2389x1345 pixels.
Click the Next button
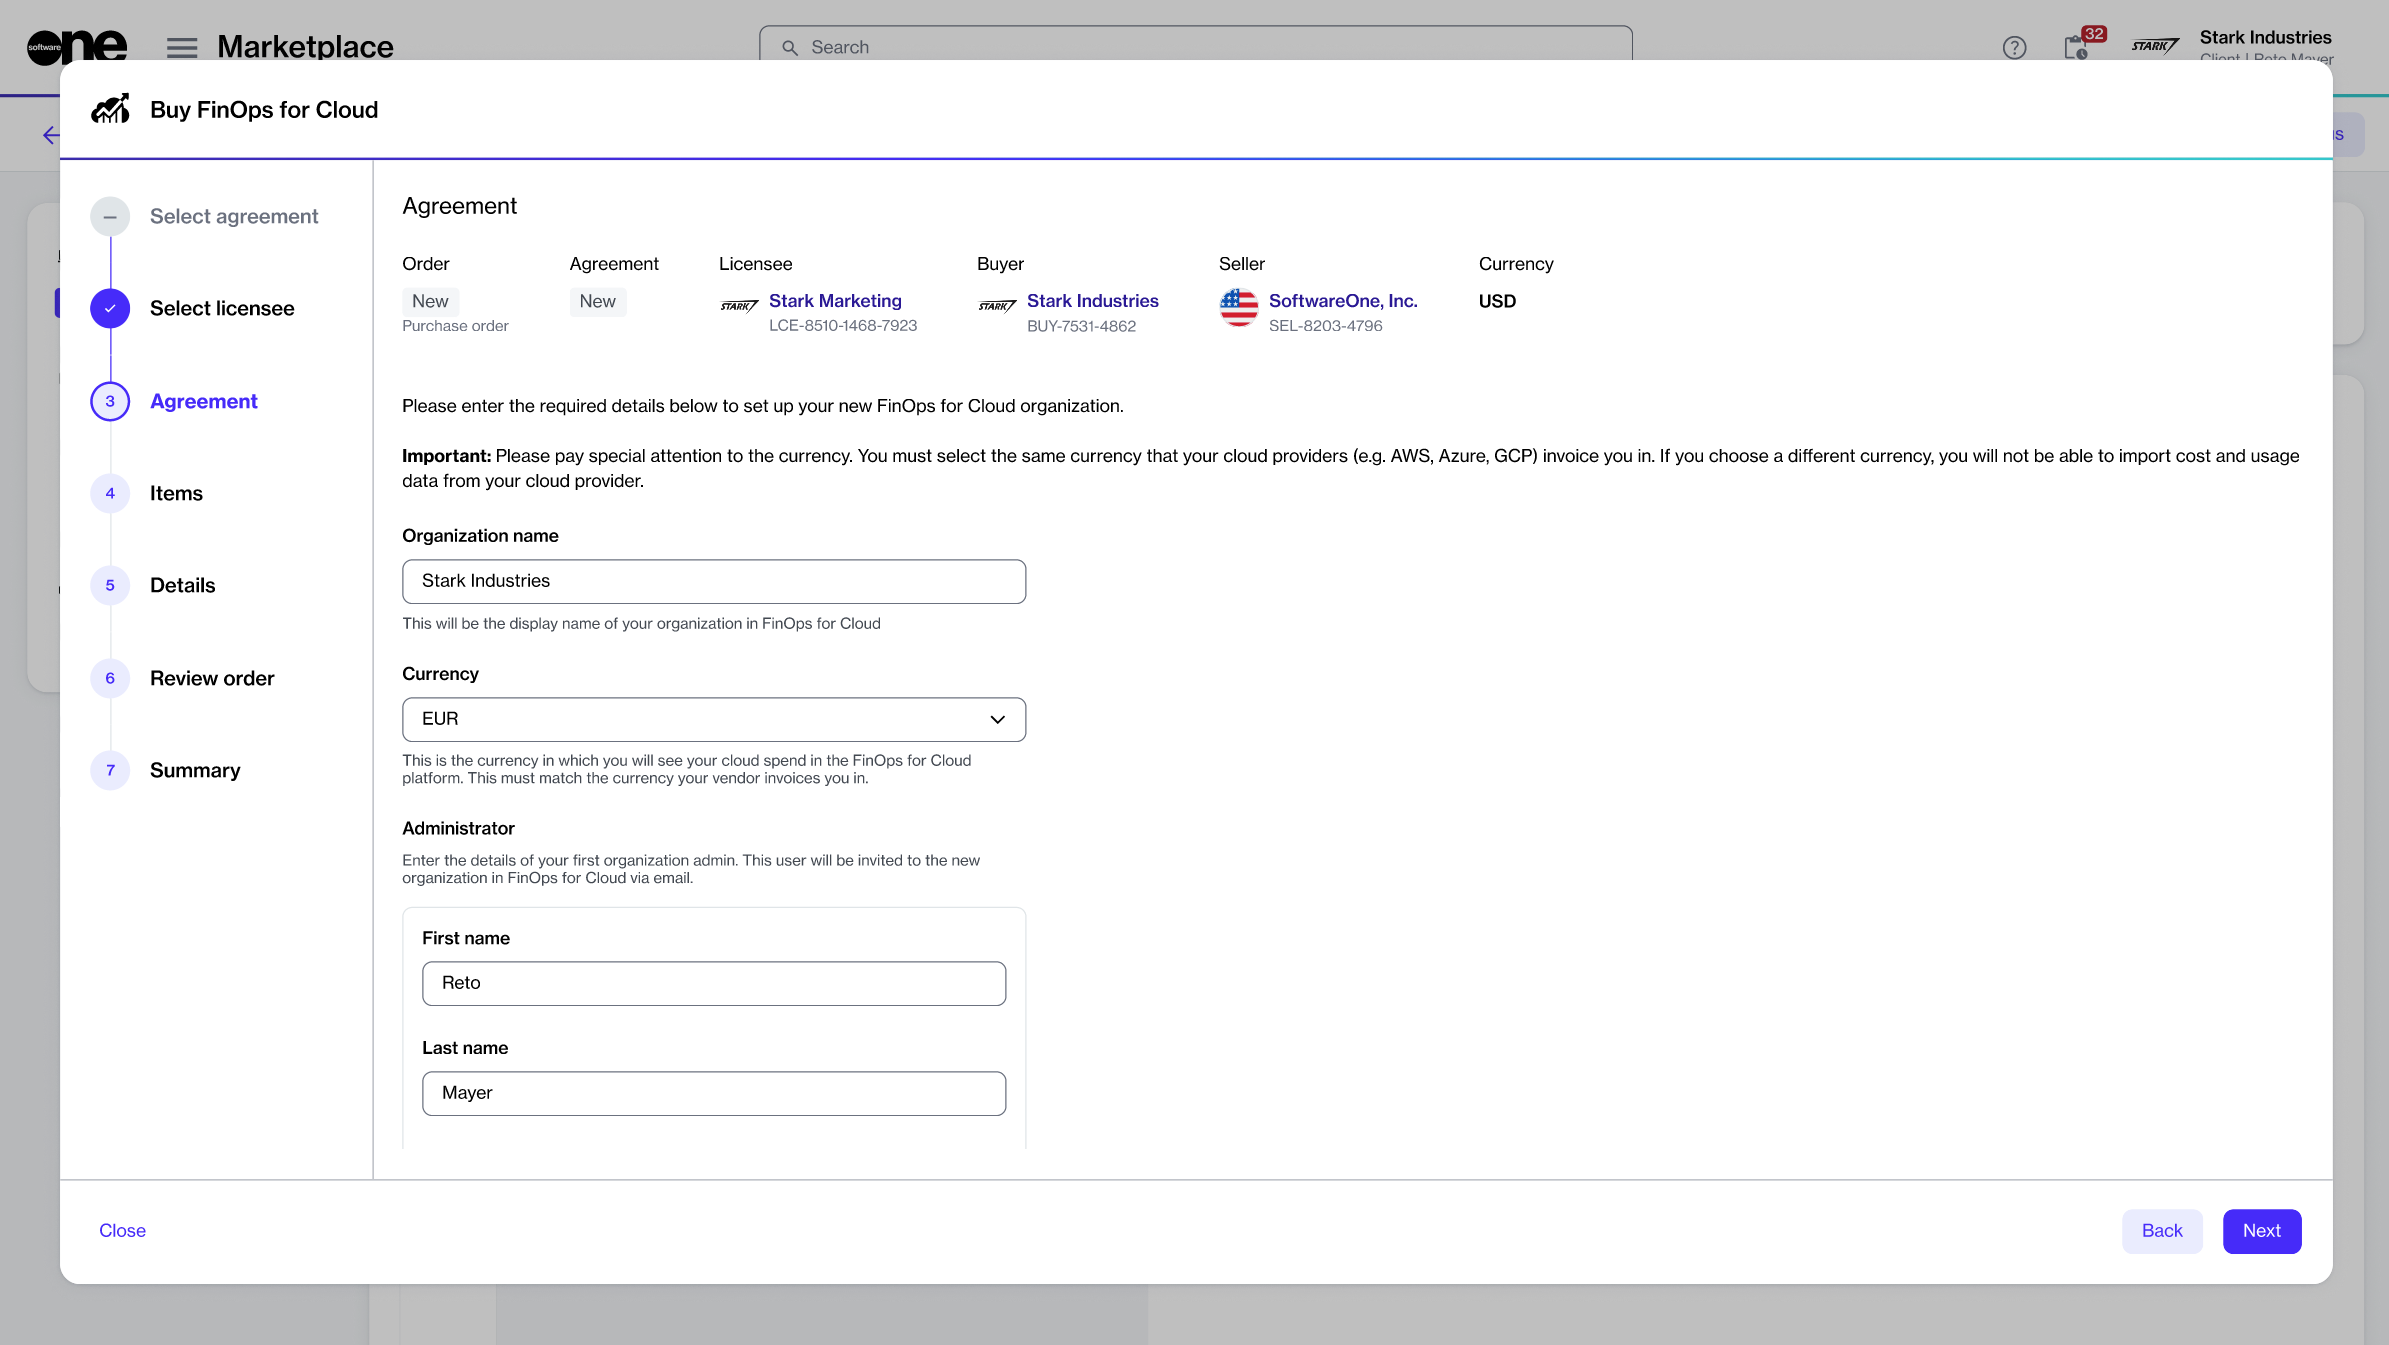(2261, 1231)
